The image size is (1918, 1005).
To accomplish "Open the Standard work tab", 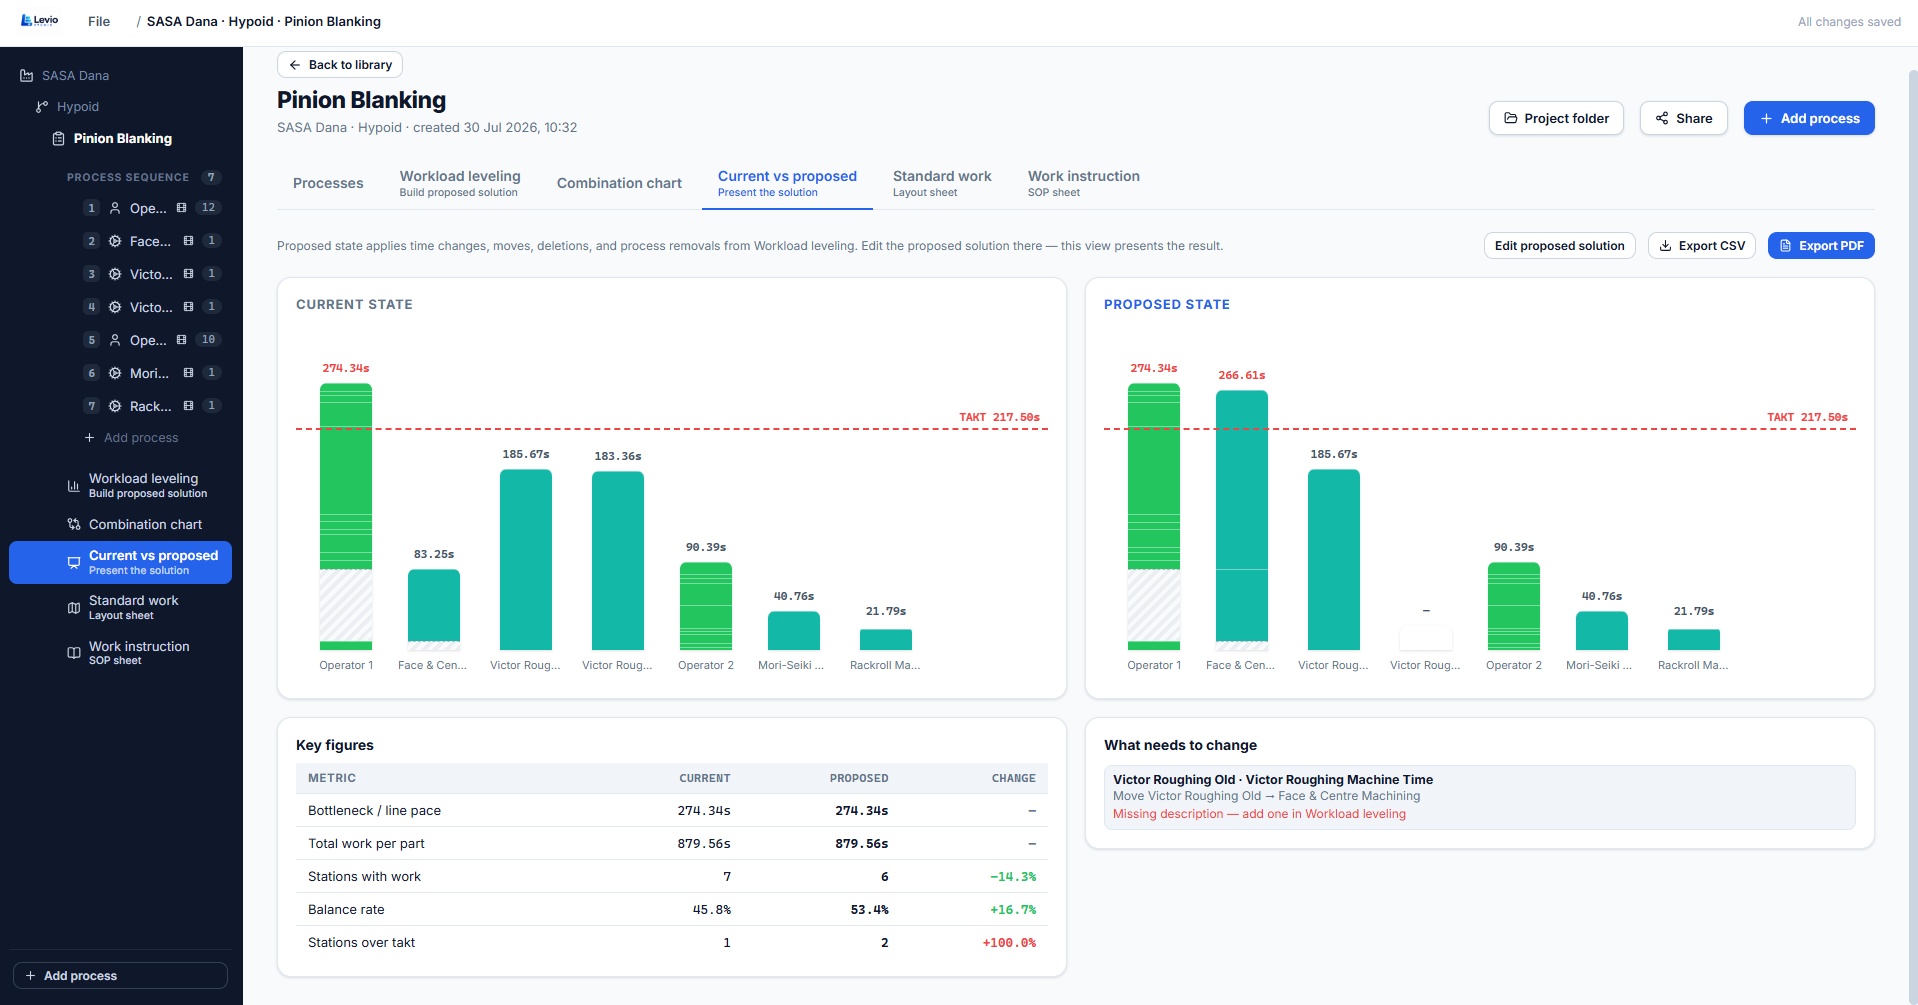I will click(x=942, y=183).
